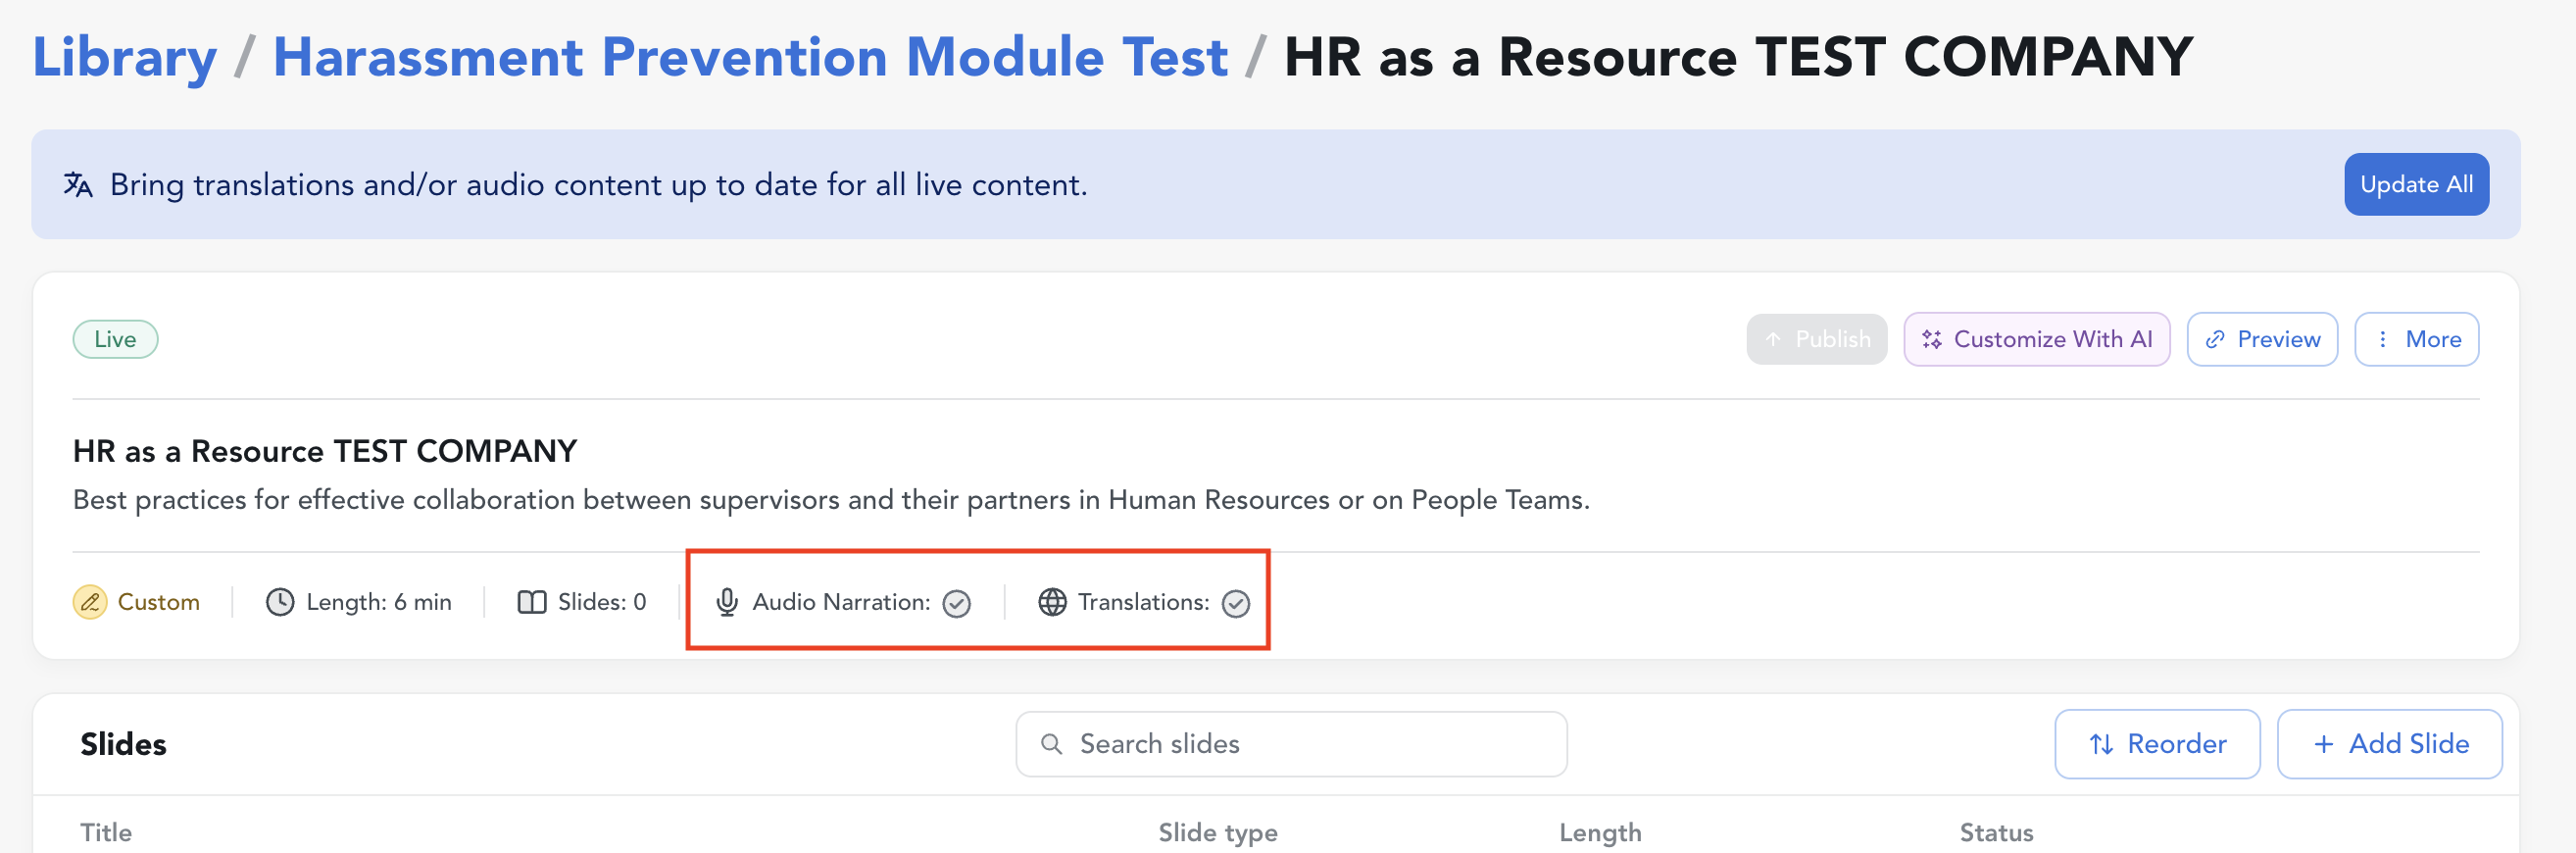Screen dimensions: 2576x853
Task: Click the Title column header
Action: (x=106, y=832)
